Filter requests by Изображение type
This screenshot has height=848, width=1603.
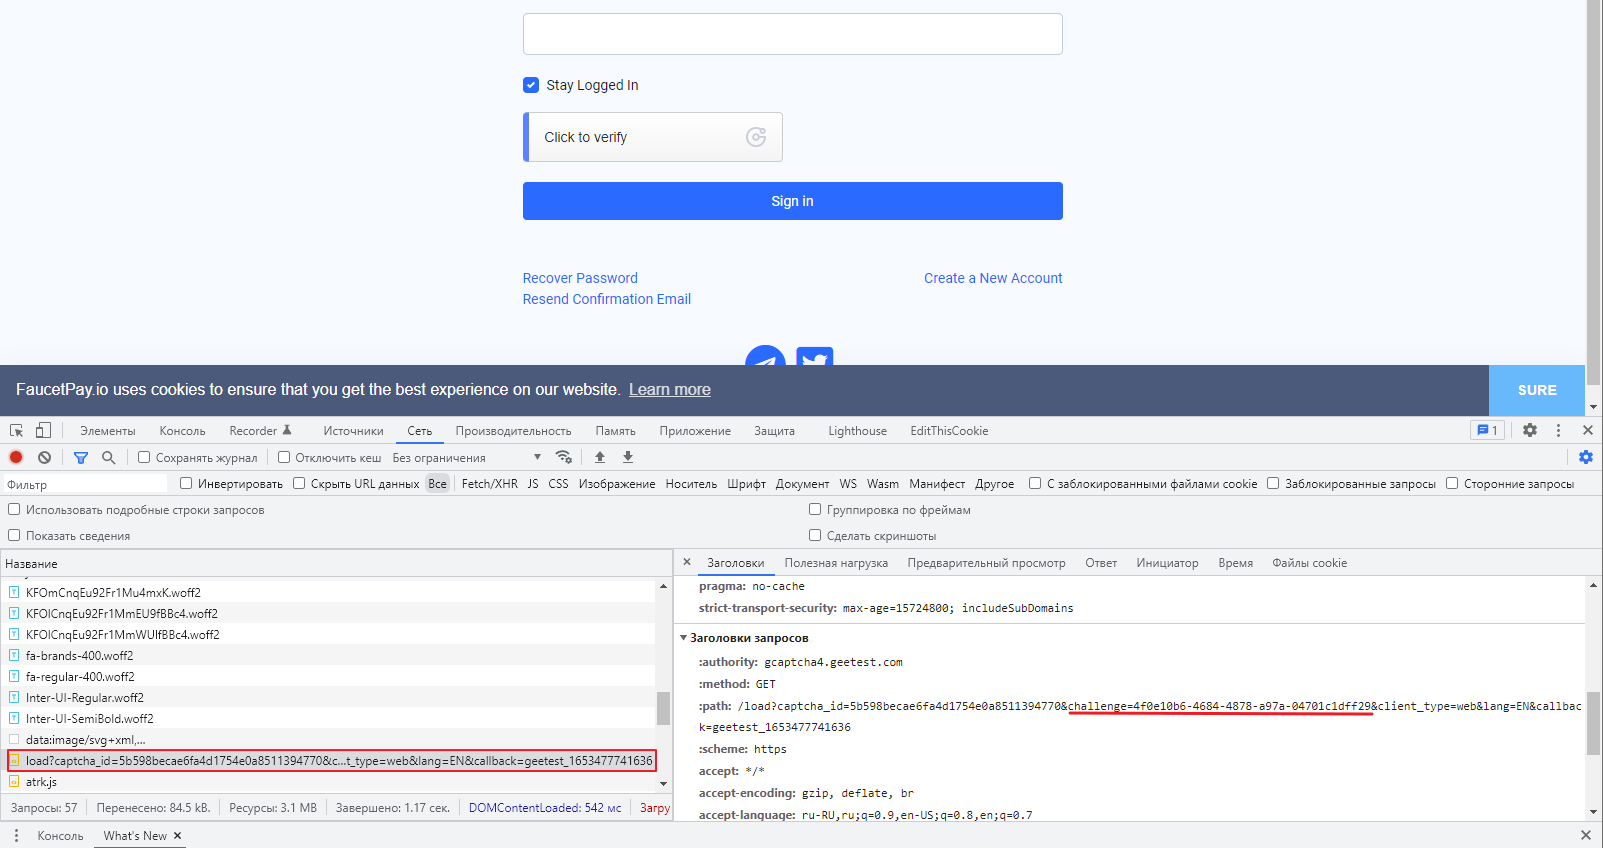(617, 484)
